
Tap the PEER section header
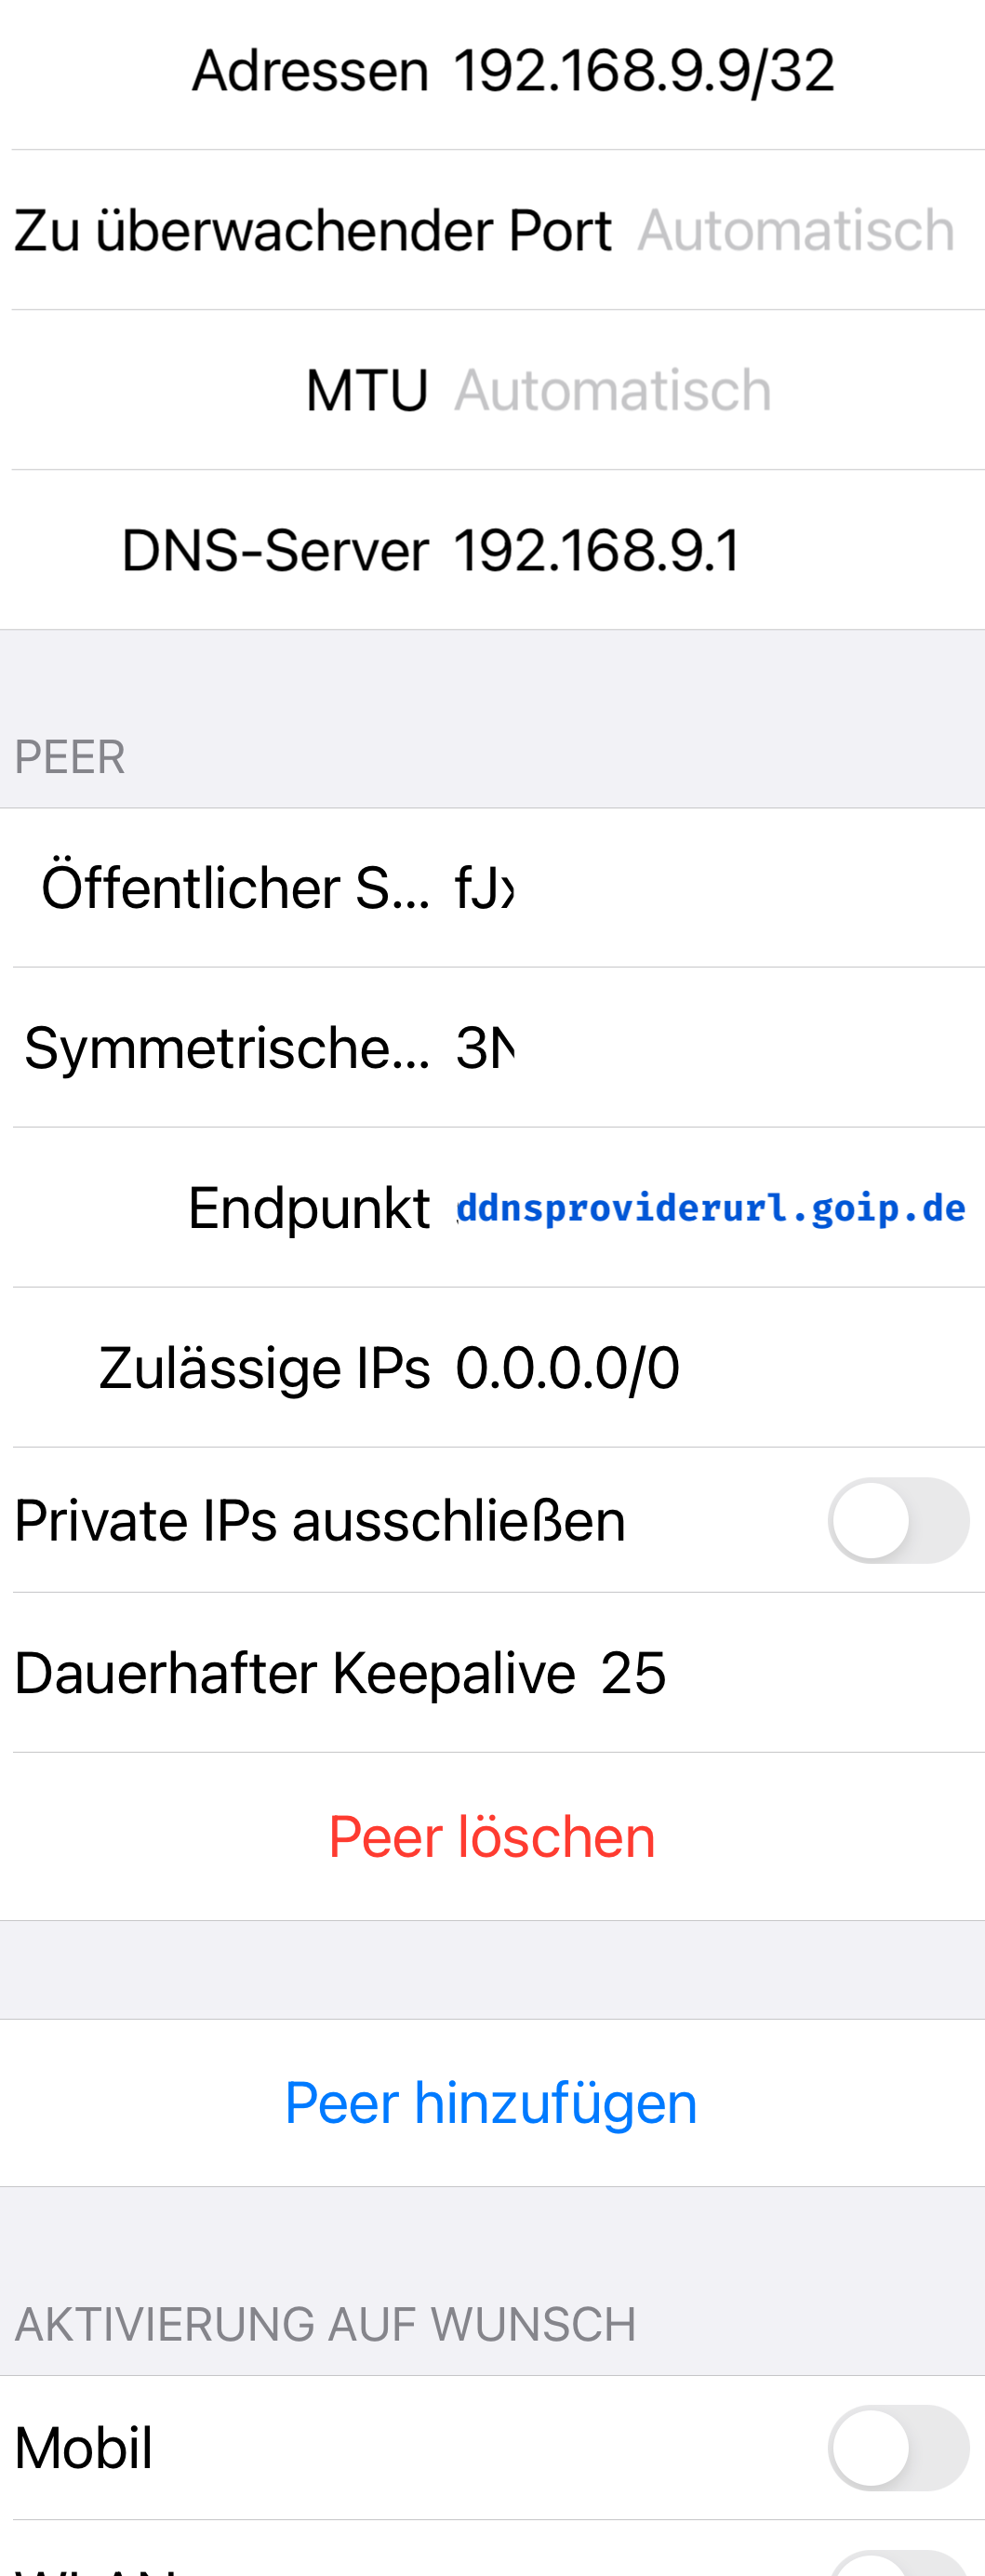click(70, 757)
